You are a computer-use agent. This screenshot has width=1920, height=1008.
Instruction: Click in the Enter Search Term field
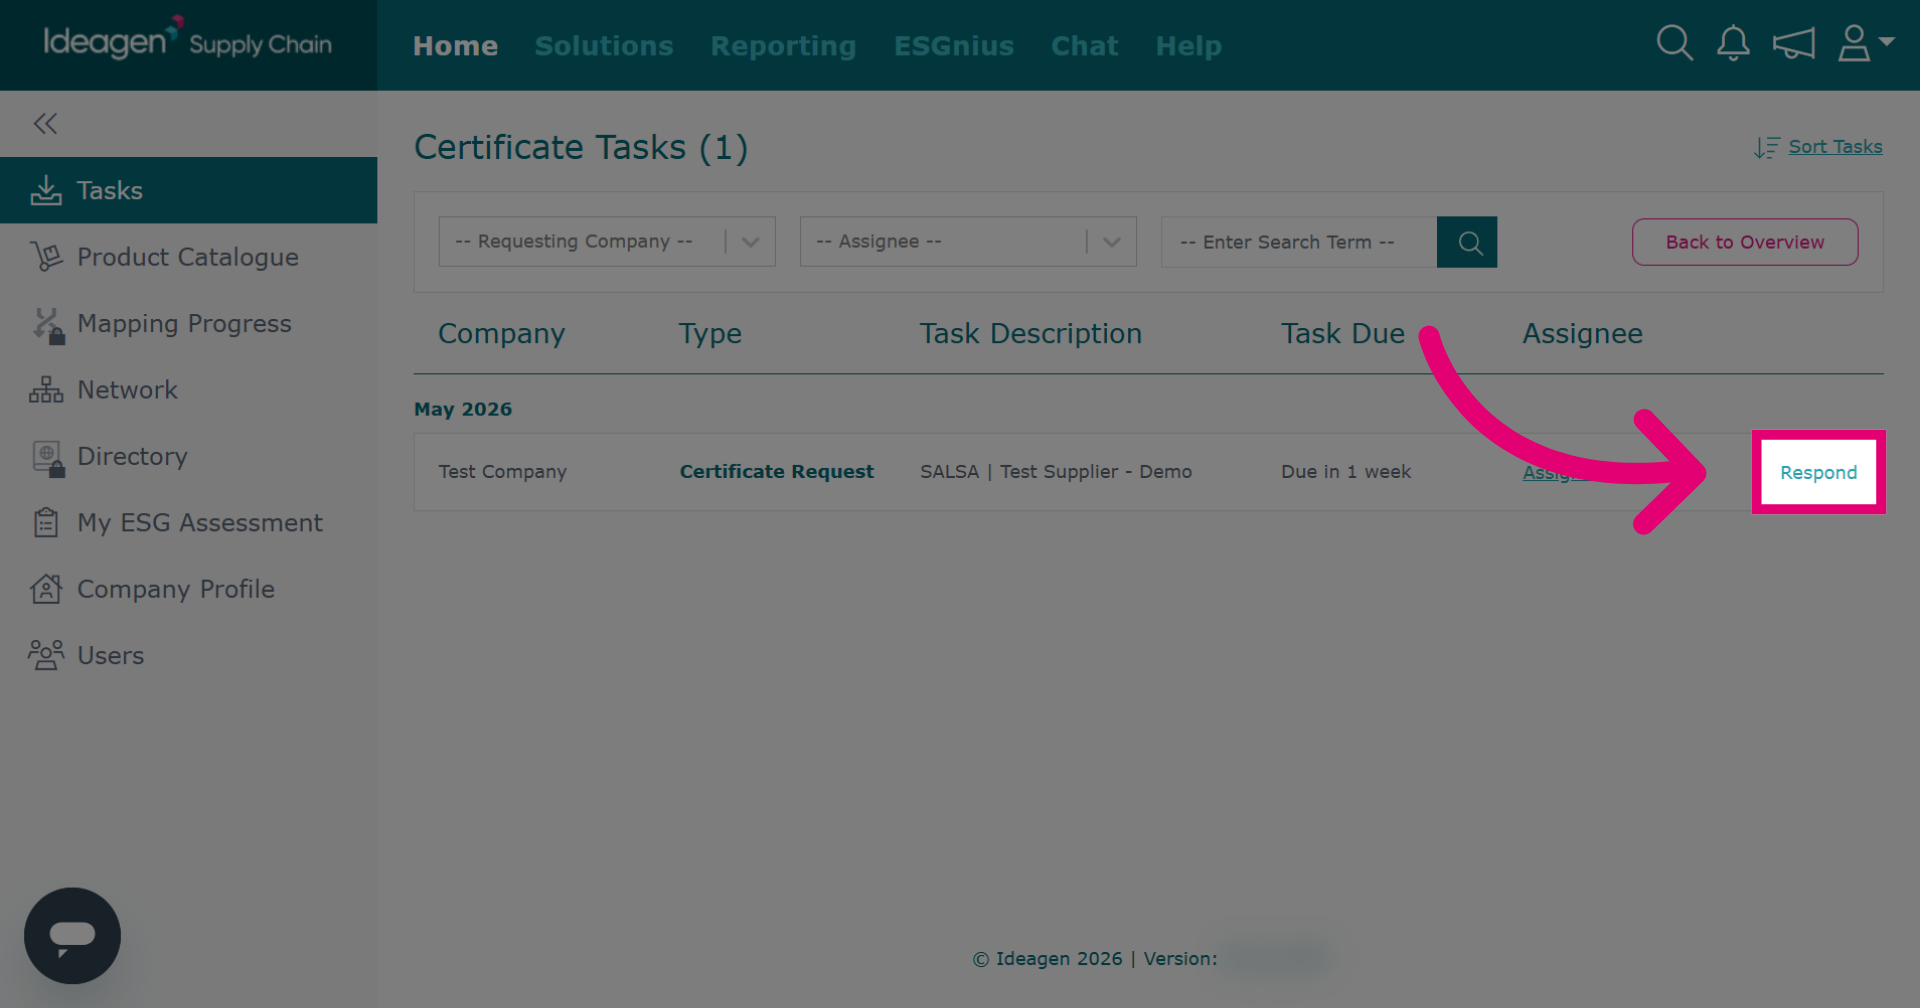[1298, 242]
